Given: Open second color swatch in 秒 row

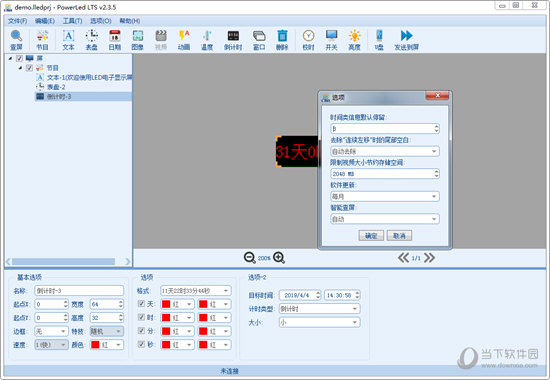Looking at the screenshot, I should click(214, 345).
